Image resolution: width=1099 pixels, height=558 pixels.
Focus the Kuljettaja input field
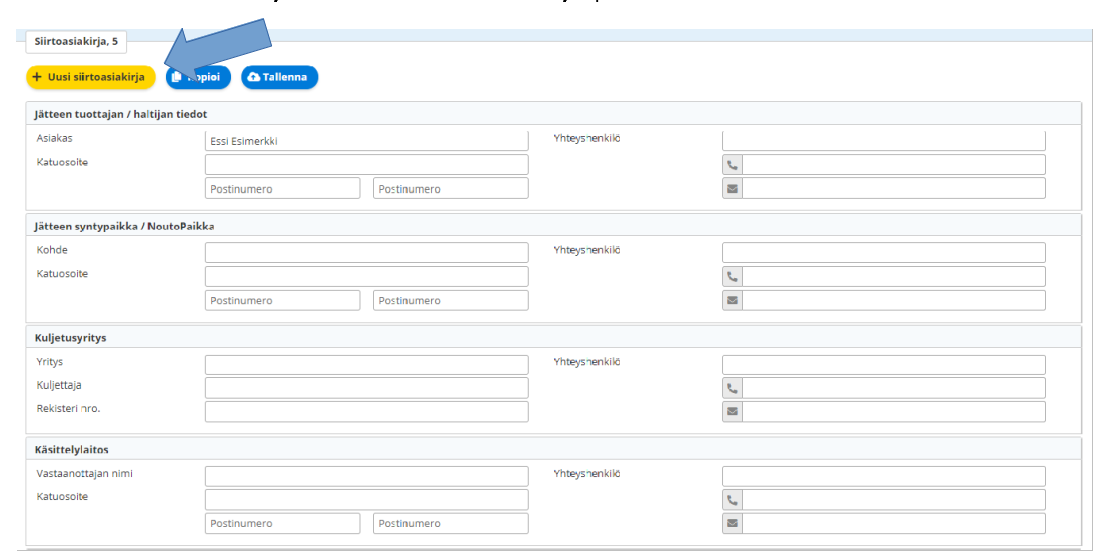coord(367,388)
